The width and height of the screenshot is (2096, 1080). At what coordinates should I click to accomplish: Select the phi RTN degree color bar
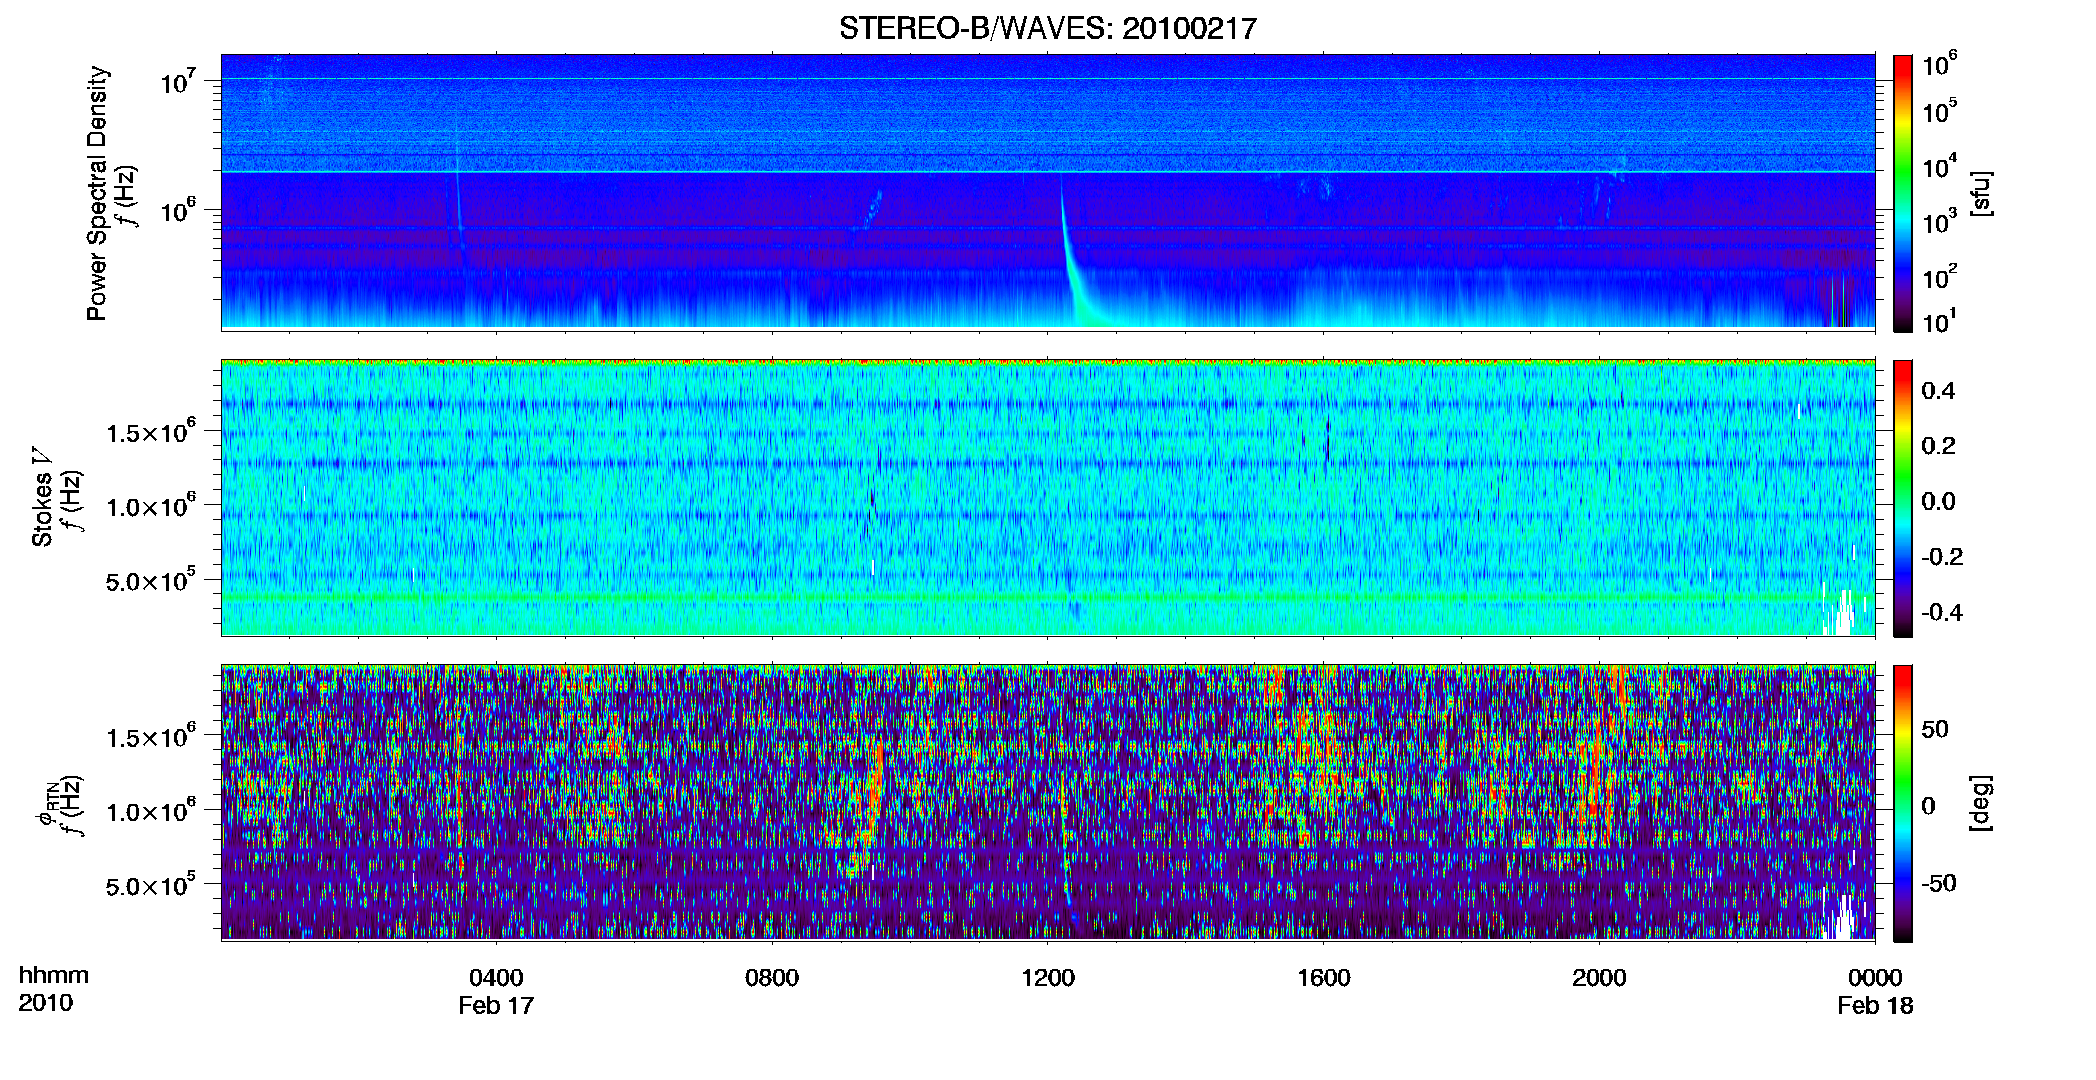pyautogui.click(x=1903, y=803)
